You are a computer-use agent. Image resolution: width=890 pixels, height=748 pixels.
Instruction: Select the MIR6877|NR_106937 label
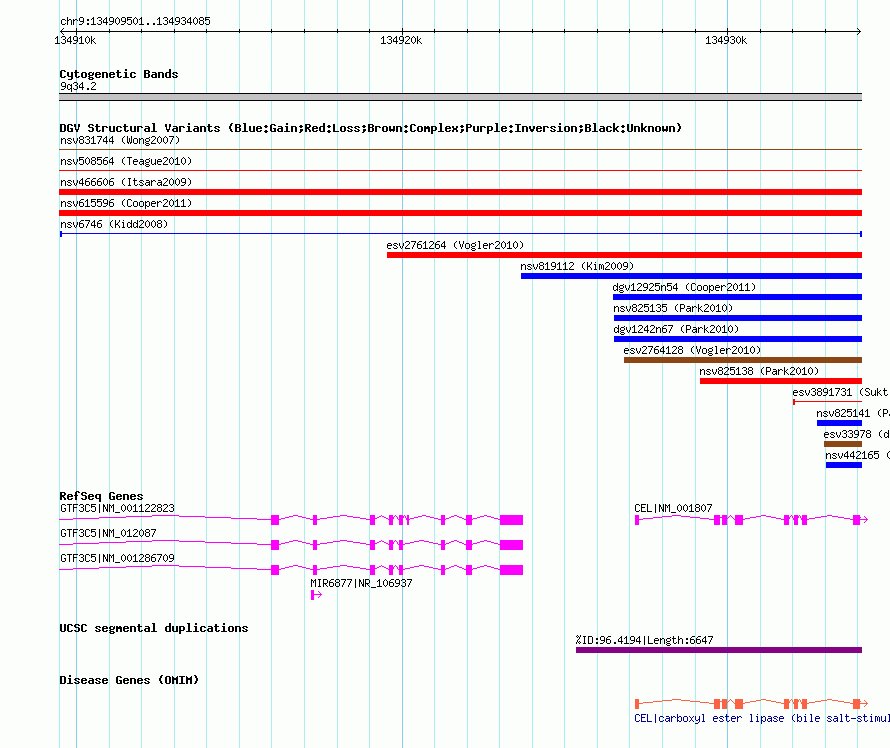361,583
